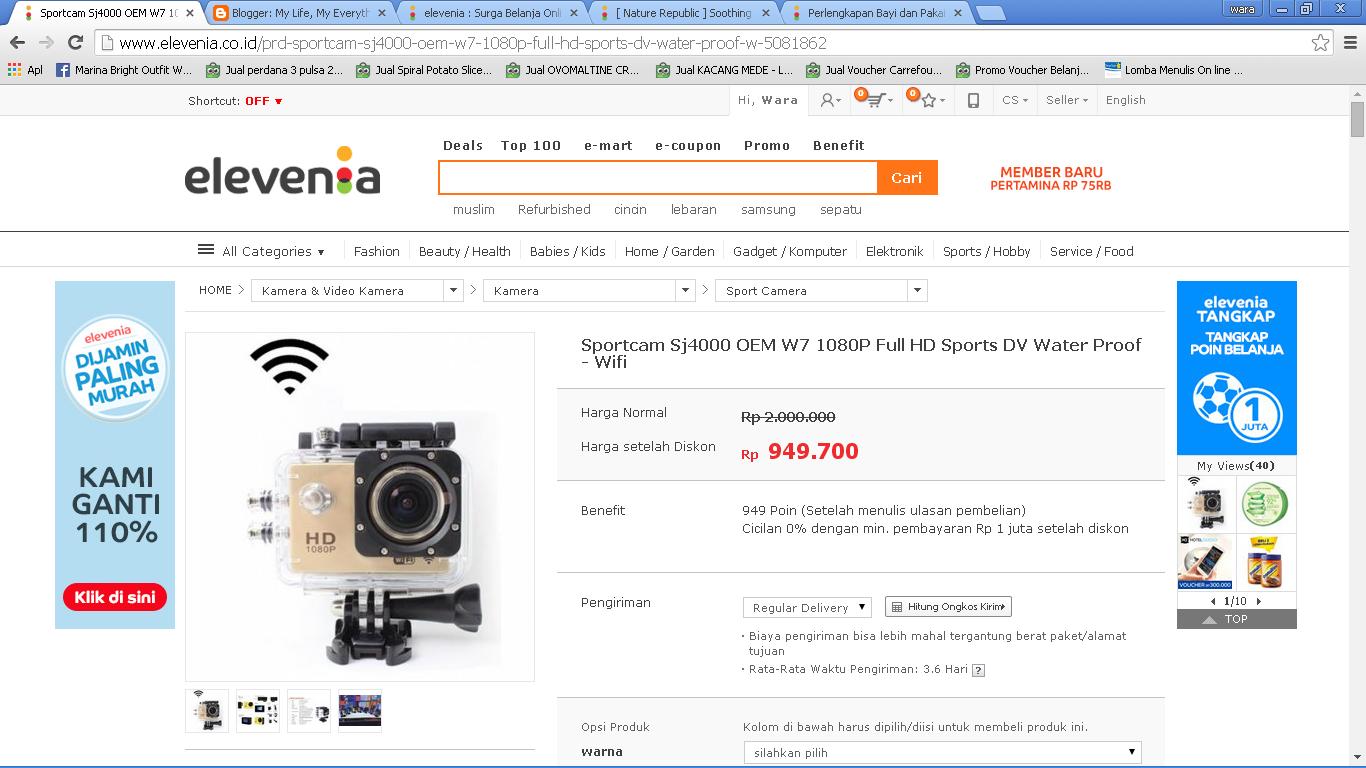
Task: Open the aloe vera item in My Views
Action: coord(1266,504)
